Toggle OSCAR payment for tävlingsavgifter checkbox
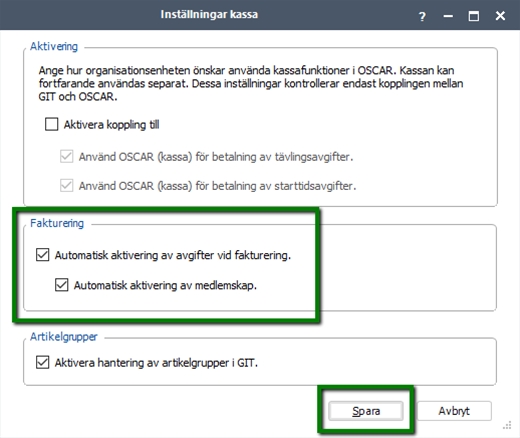The image size is (520, 438). click(67, 156)
